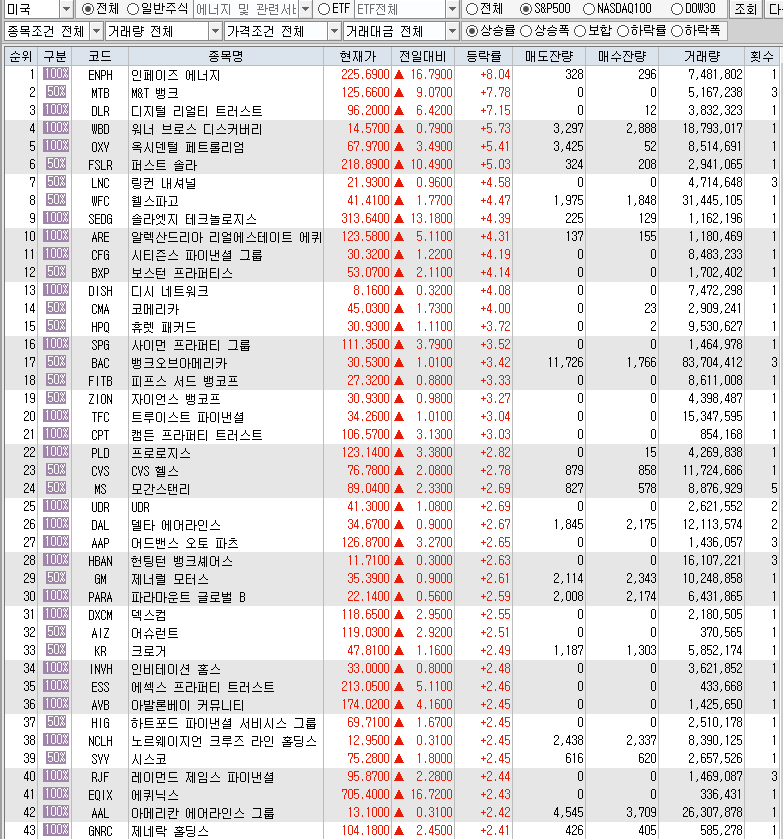
Task: Click the up arrow beside ENPH's 16.7900 change
Action: [399, 75]
